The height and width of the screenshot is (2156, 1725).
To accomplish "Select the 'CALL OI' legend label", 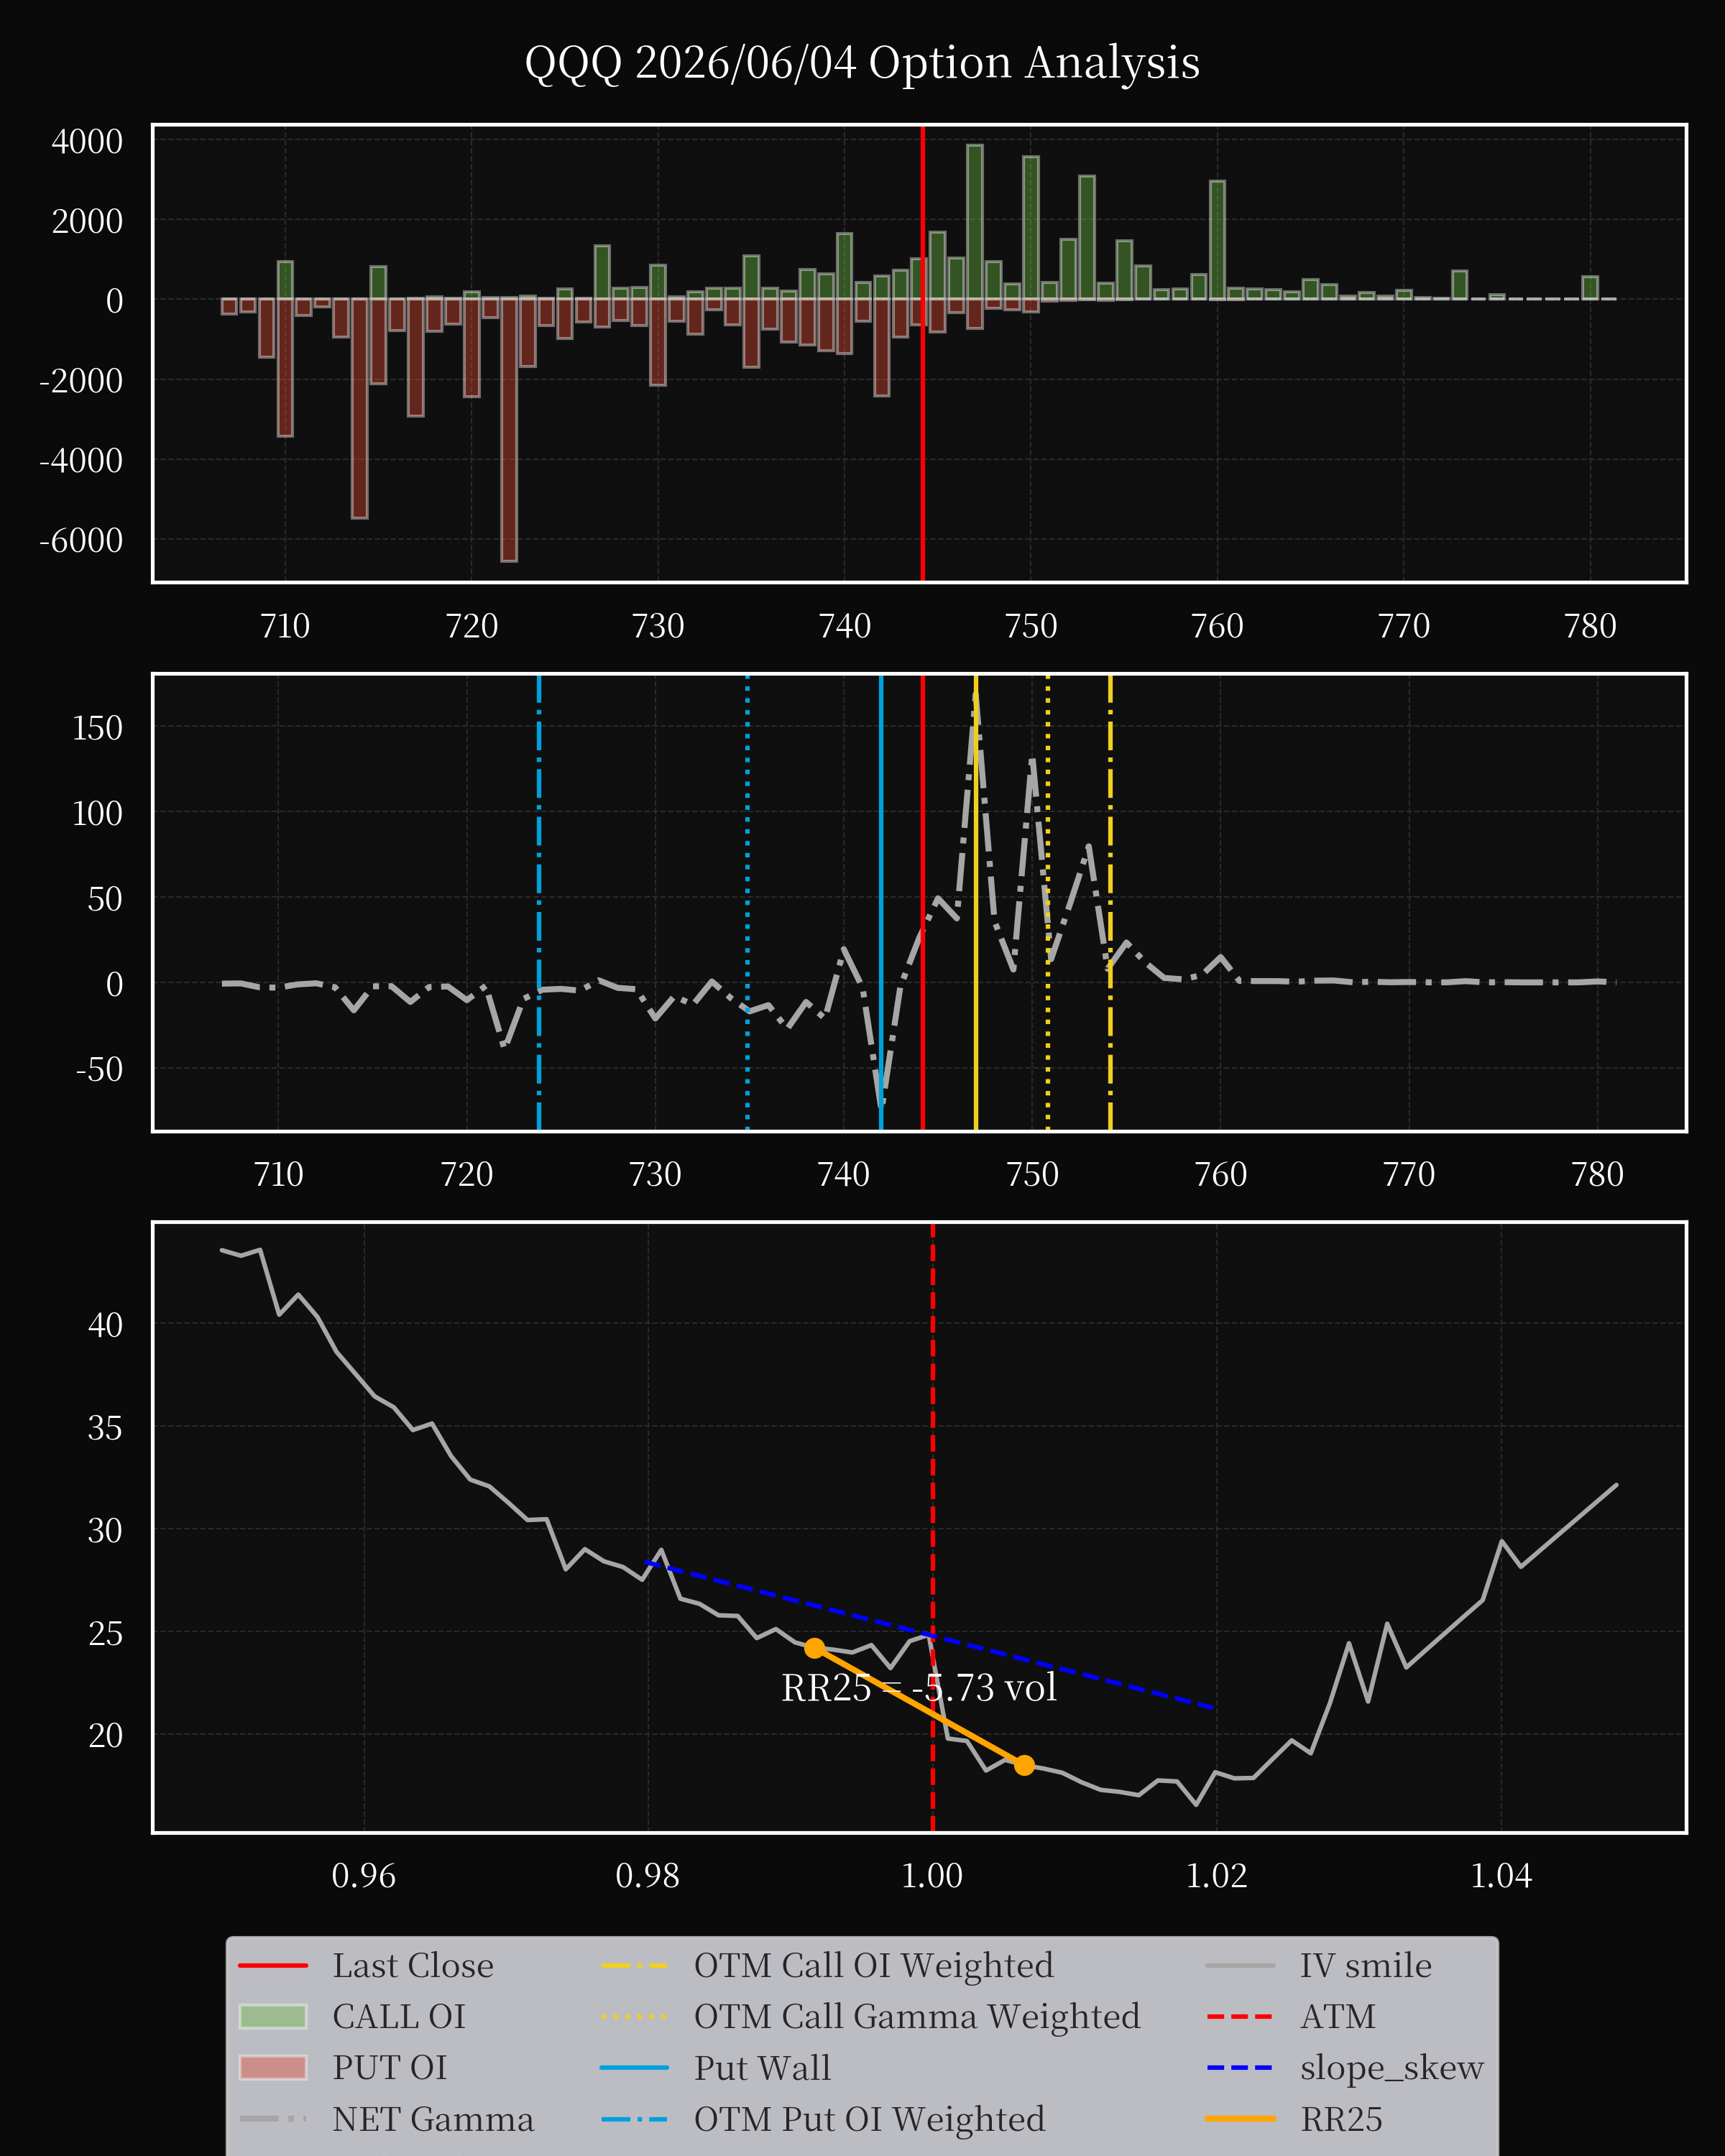I will click(x=399, y=2016).
